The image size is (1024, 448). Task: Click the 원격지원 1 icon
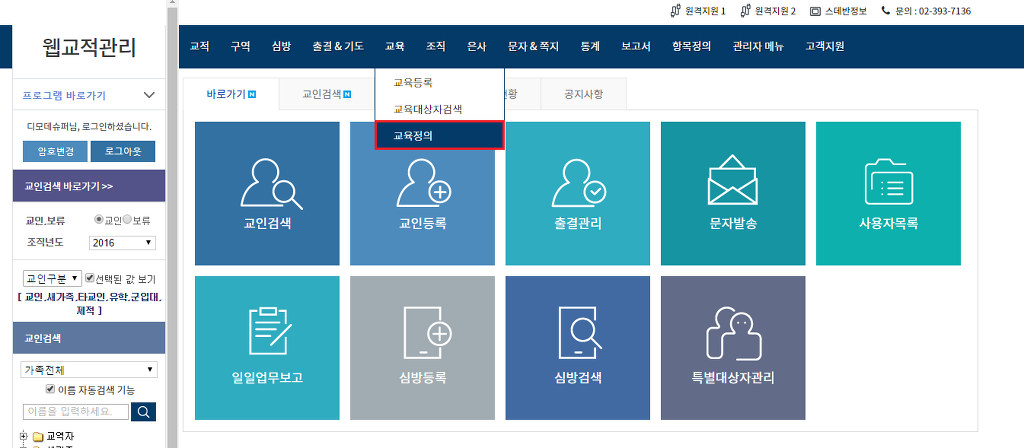pos(676,11)
